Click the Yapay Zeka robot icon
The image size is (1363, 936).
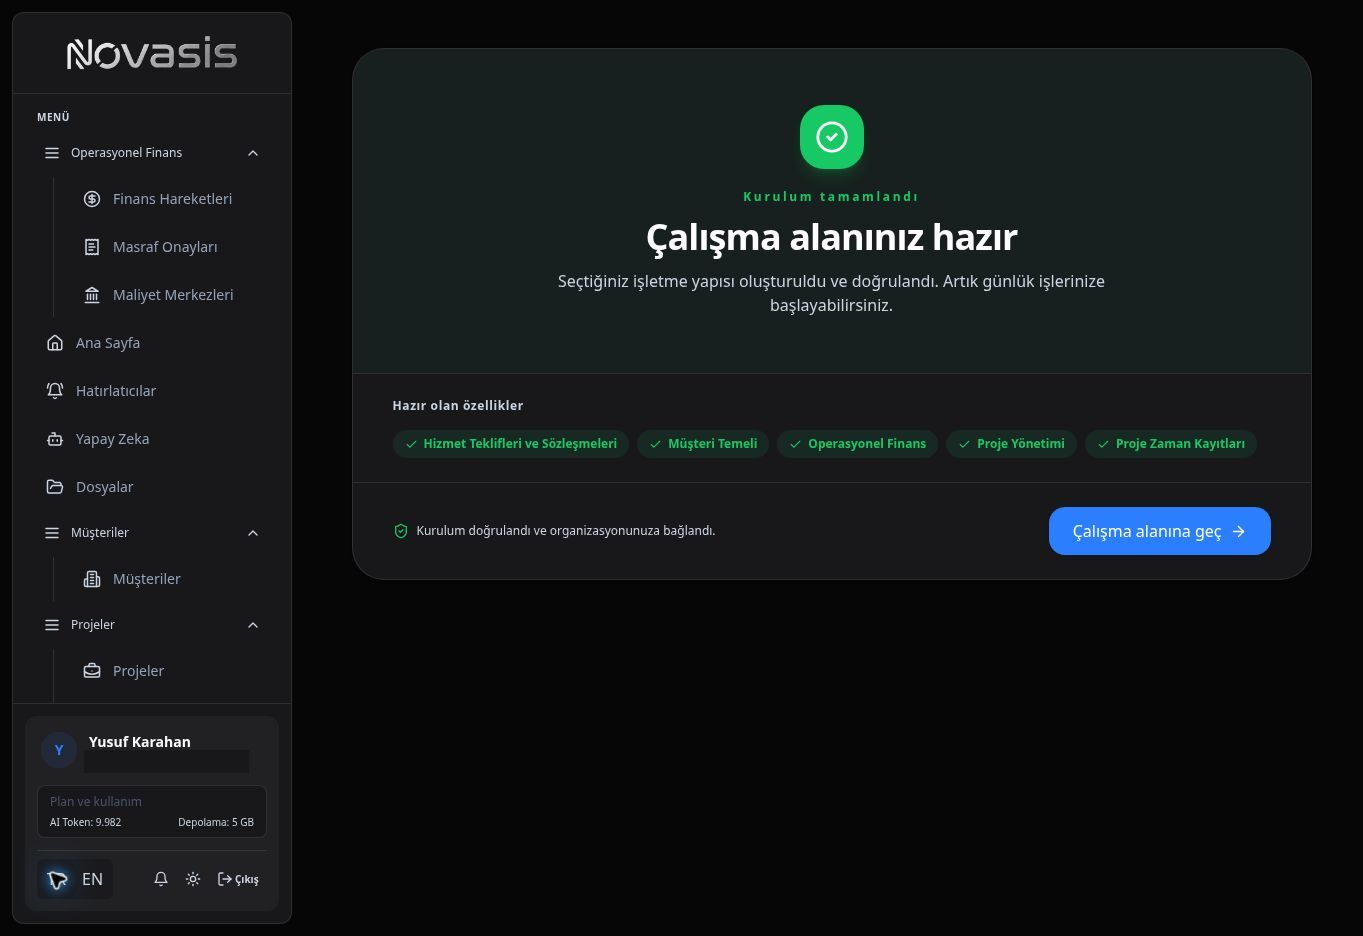pyautogui.click(x=55, y=439)
